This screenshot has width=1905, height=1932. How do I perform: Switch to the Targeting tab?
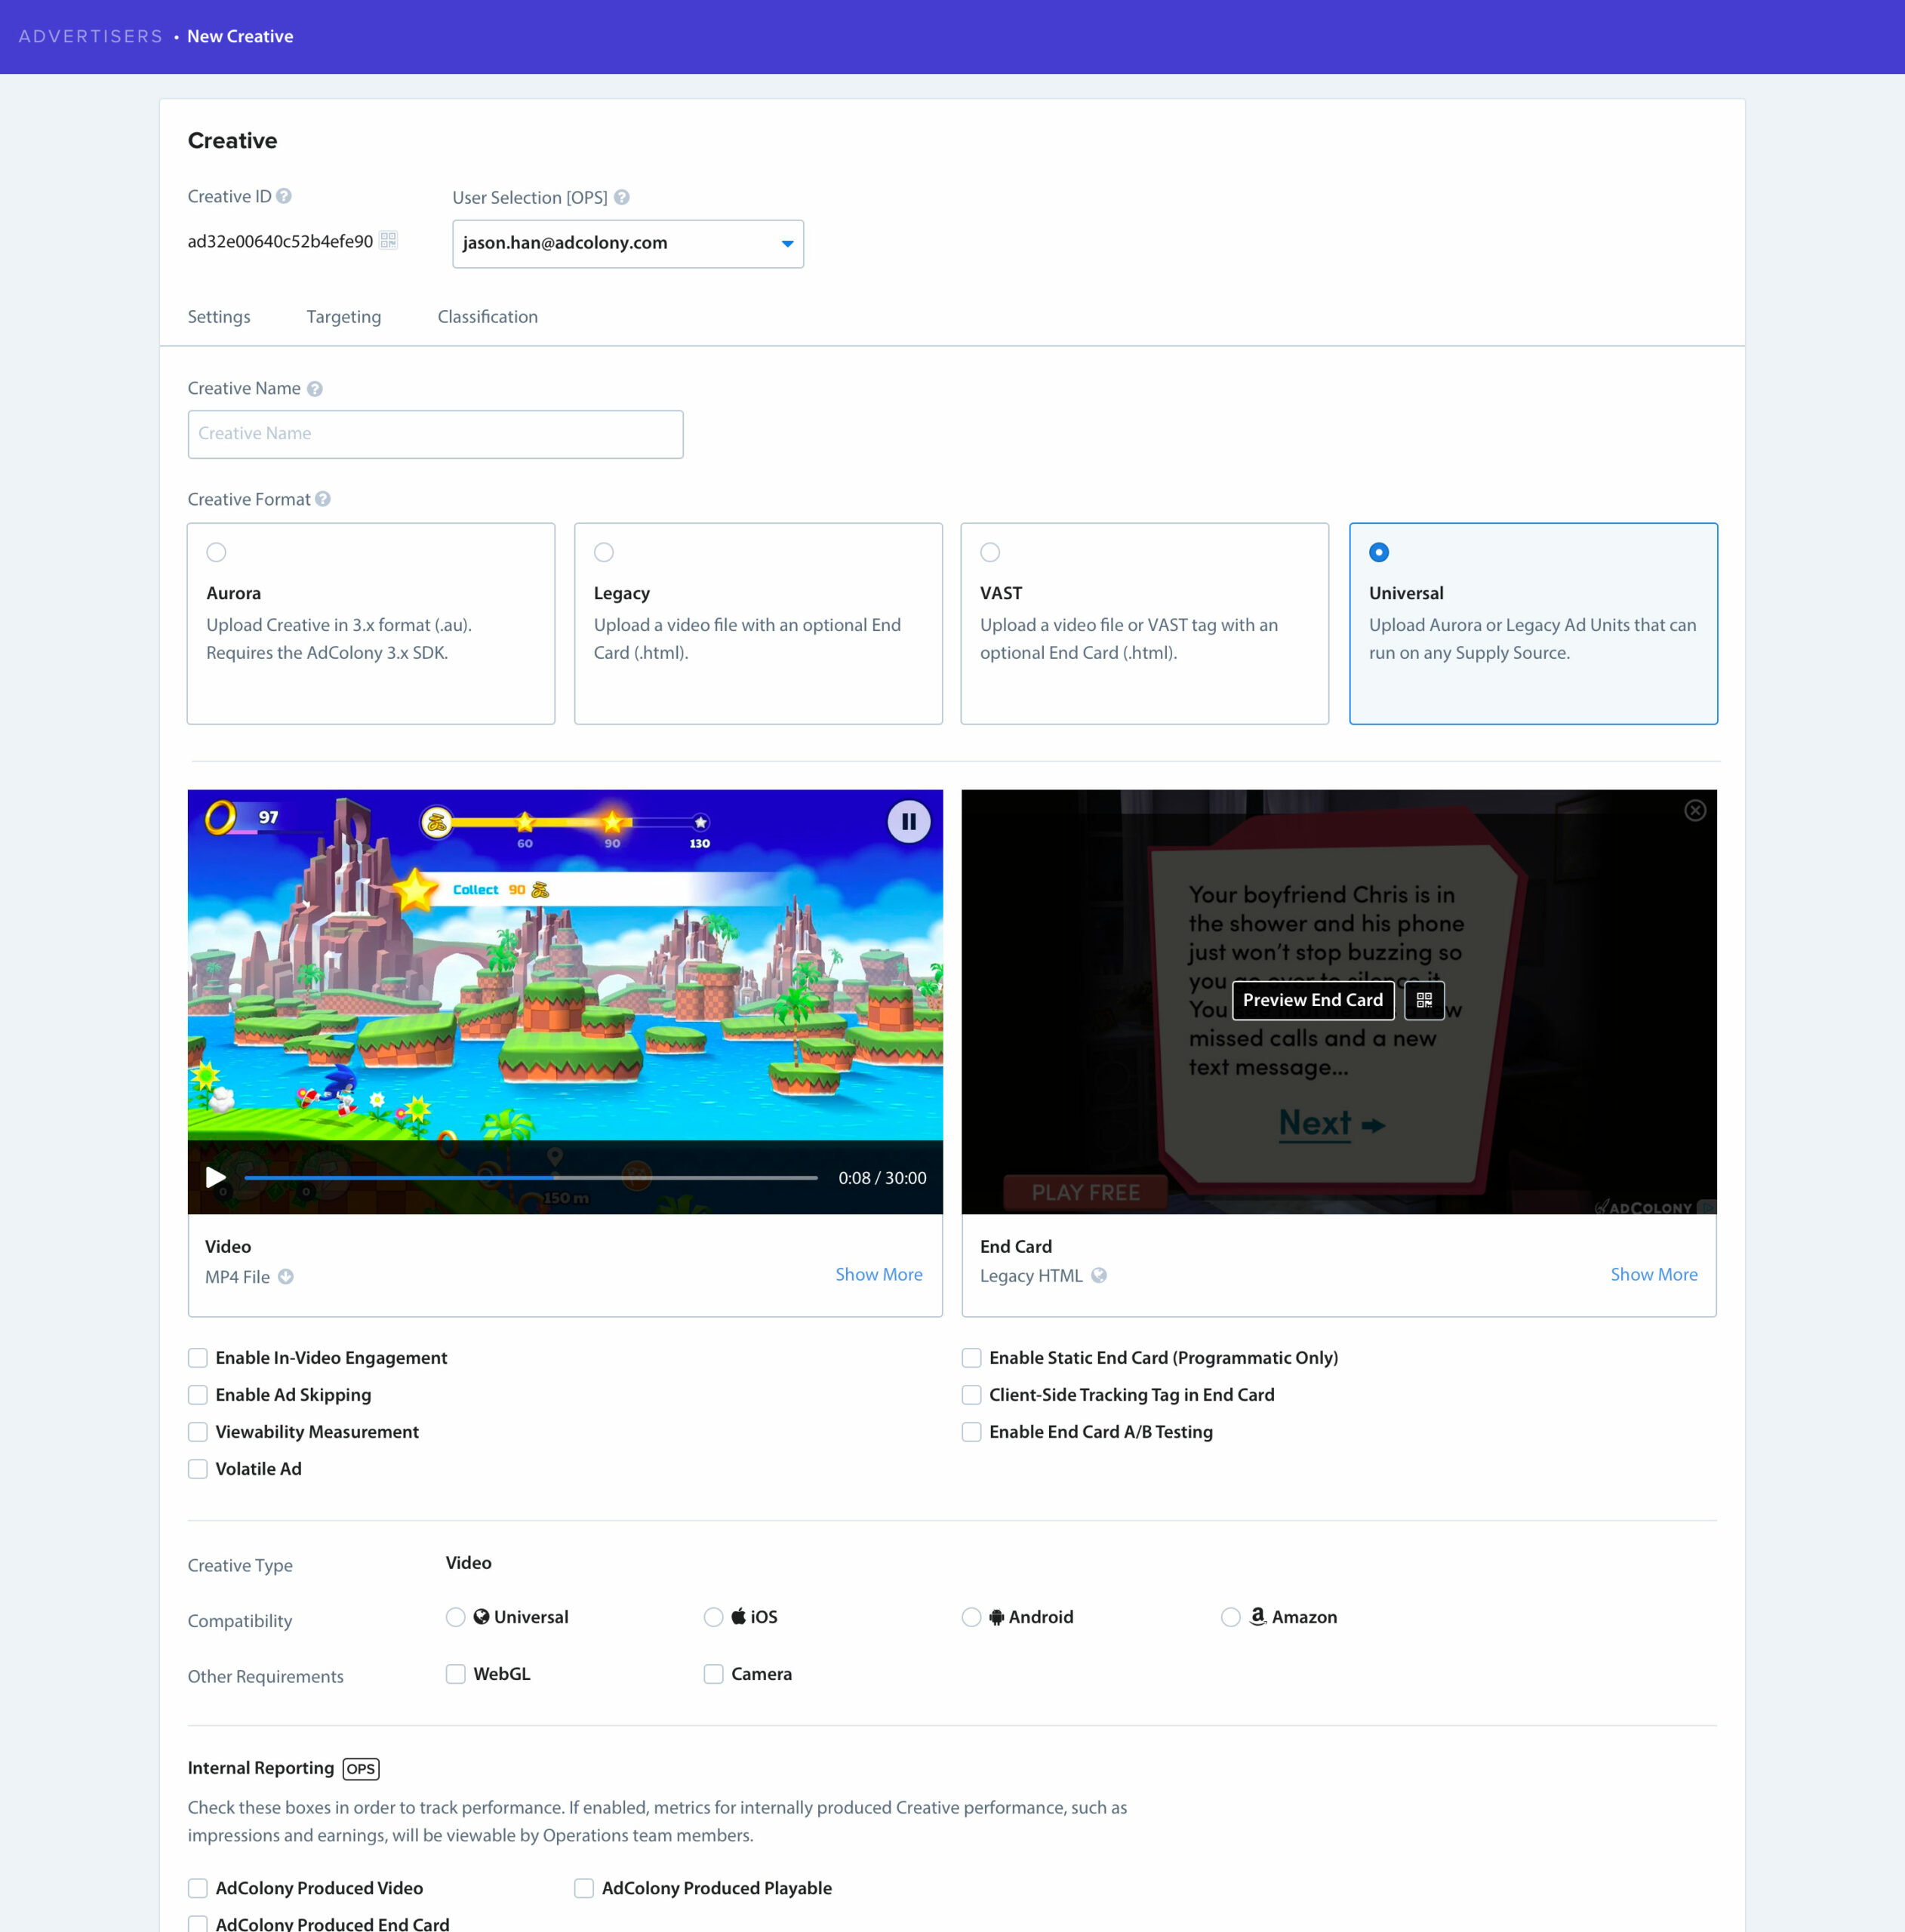(344, 317)
